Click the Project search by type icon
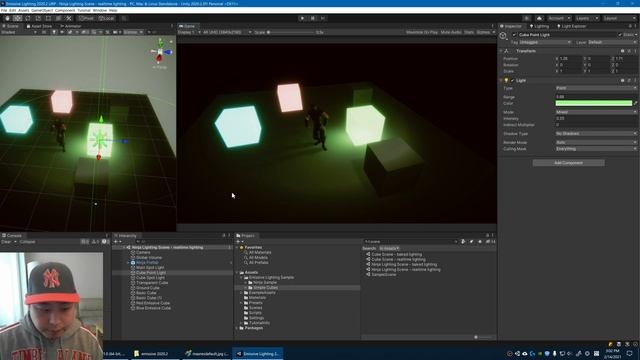This screenshot has width=640, height=360. coord(463,242)
